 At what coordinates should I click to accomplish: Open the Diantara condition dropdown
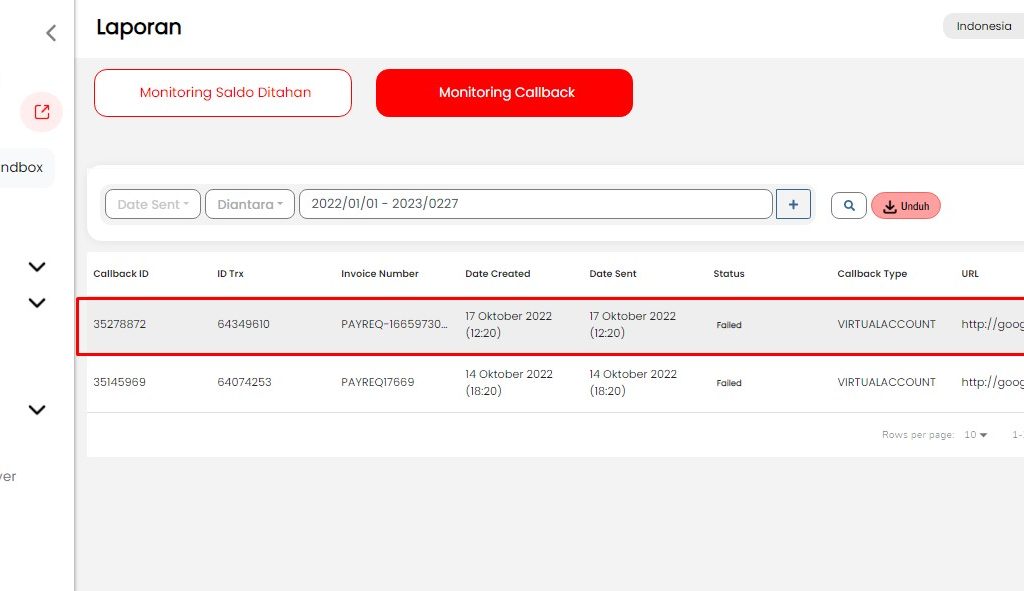point(250,204)
